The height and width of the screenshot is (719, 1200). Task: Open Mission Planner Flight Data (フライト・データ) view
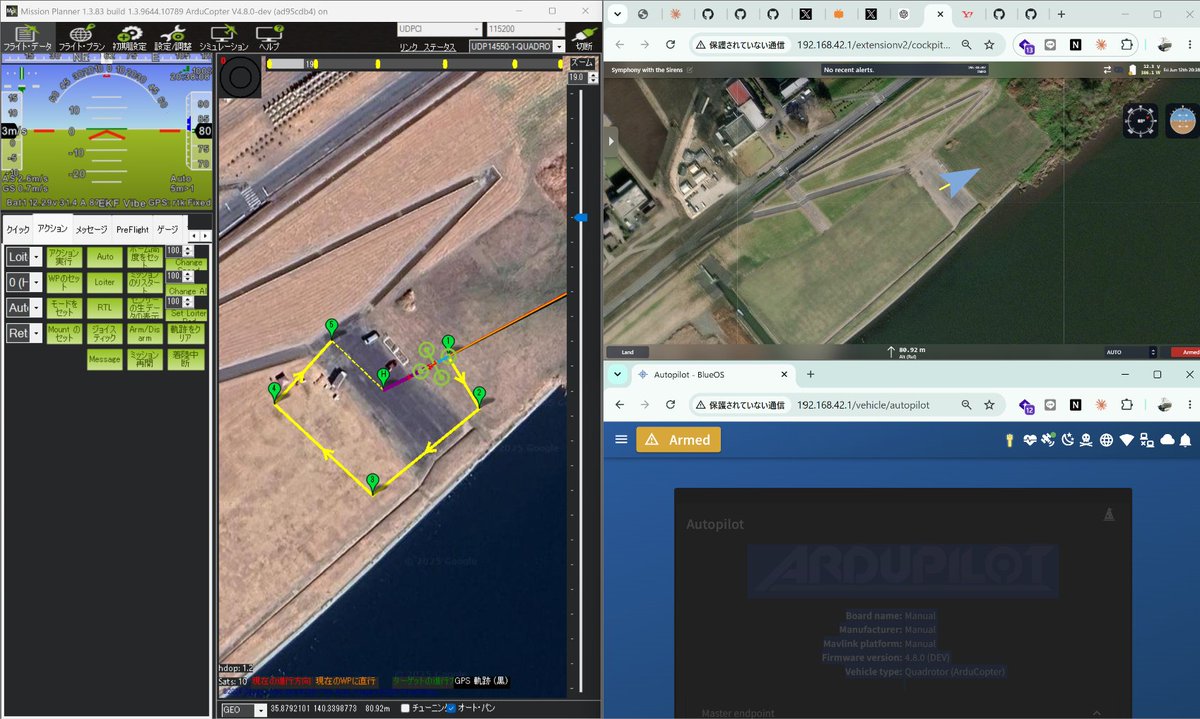(27, 37)
